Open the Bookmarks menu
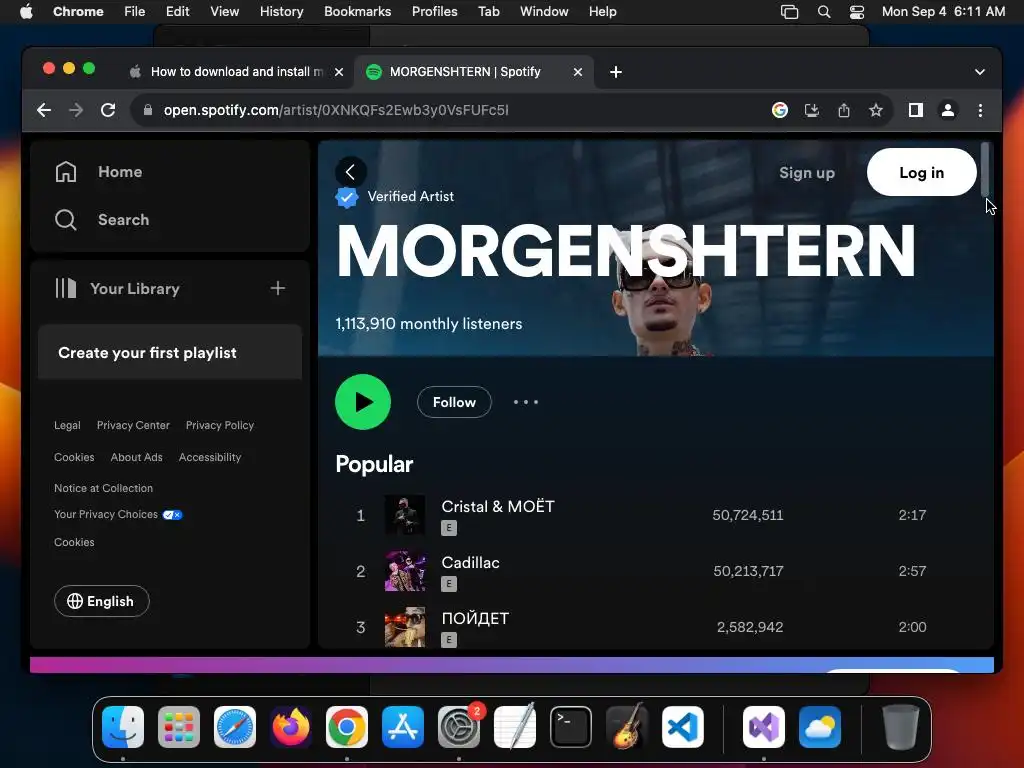The height and width of the screenshot is (768, 1024). (358, 12)
